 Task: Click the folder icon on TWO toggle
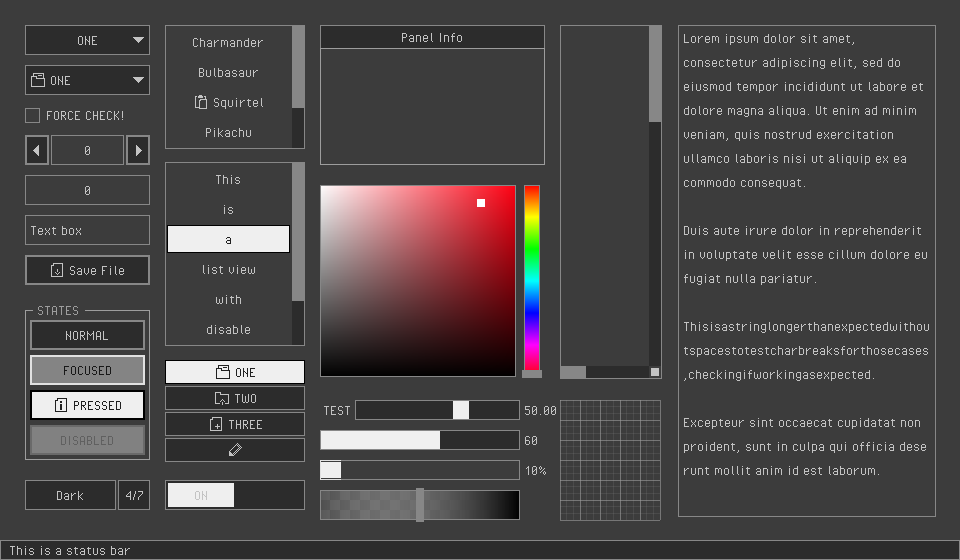[221, 398]
